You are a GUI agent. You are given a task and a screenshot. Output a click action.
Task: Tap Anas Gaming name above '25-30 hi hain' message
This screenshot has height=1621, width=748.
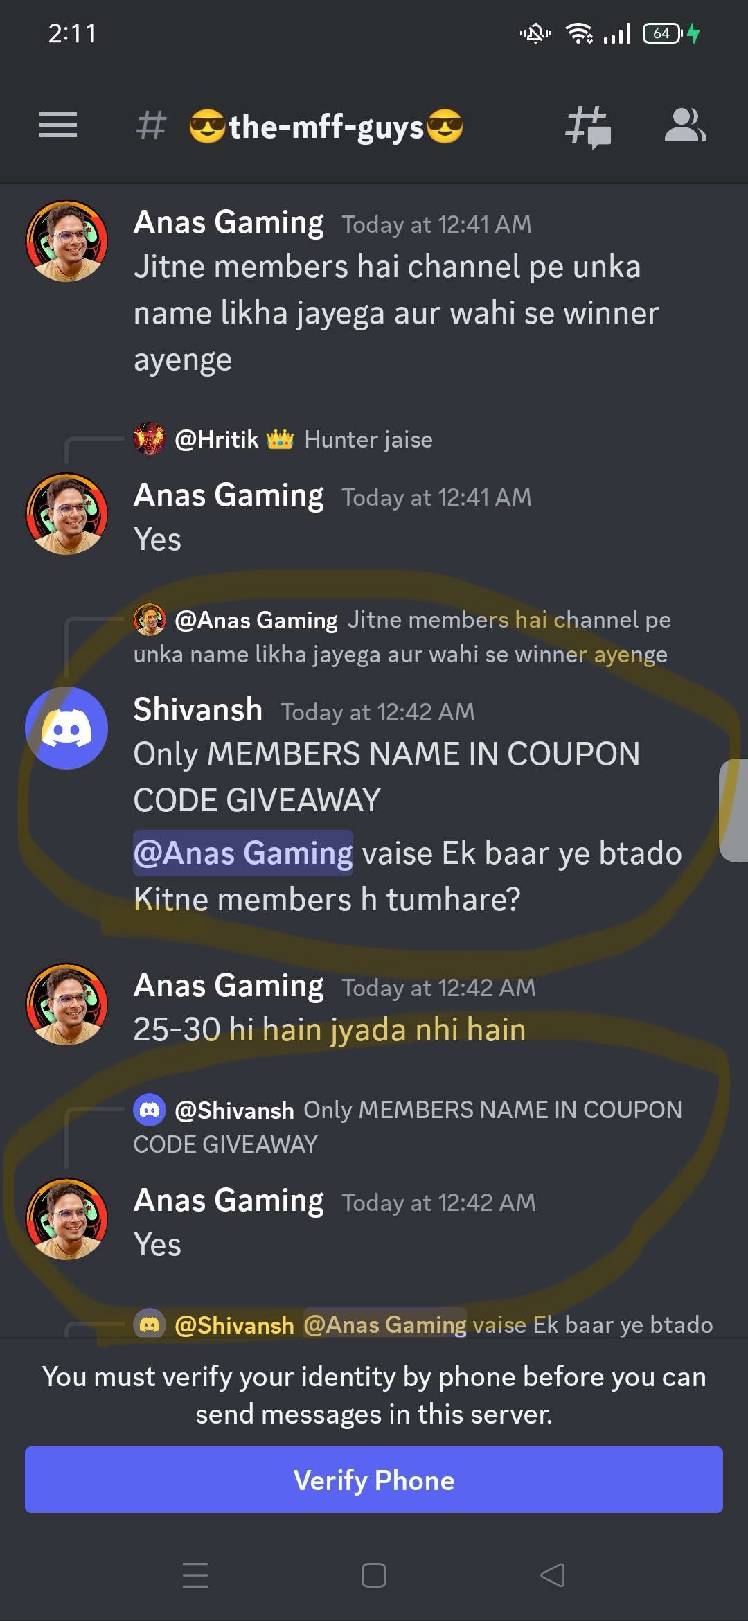click(x=229, y=985)
